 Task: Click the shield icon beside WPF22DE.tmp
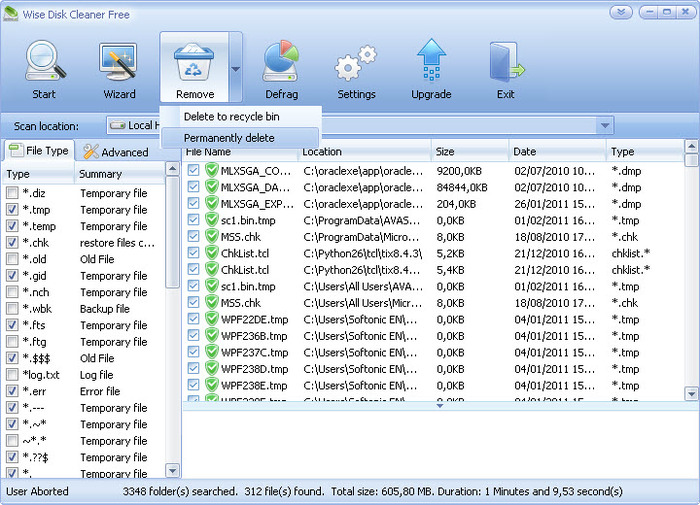point(211,319)
